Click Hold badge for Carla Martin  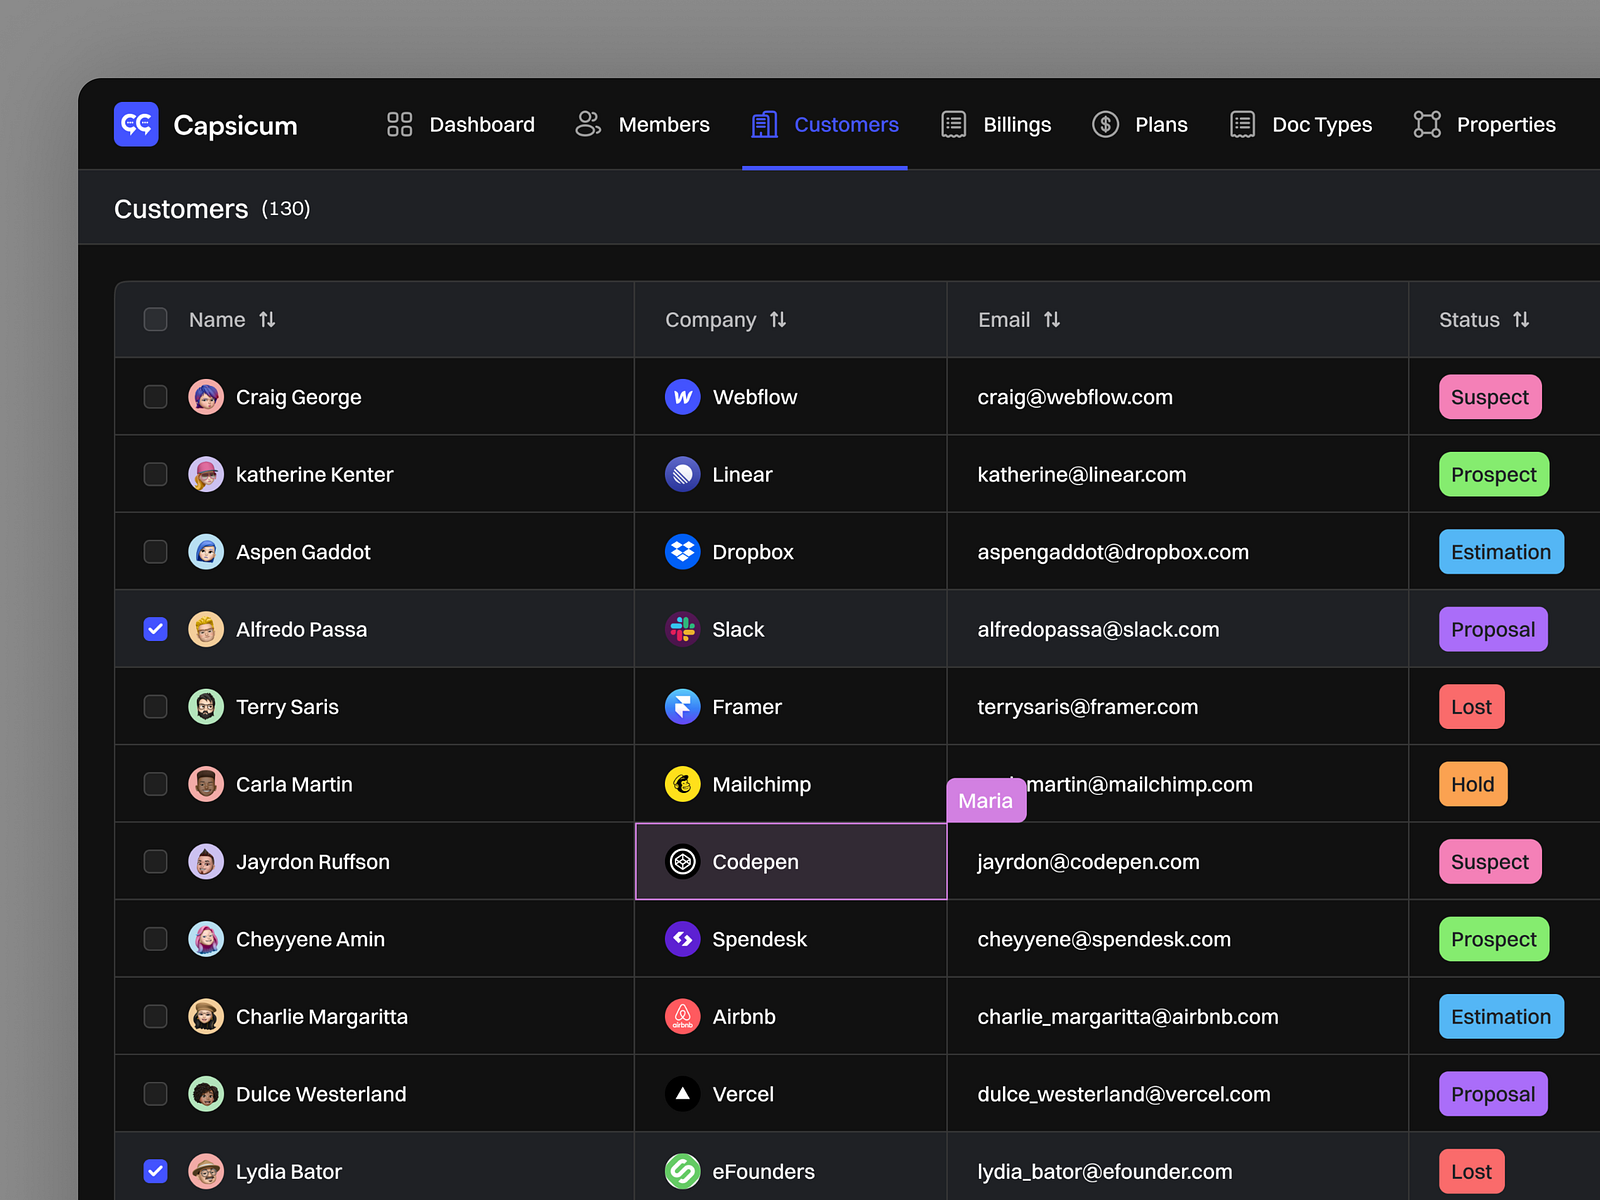(x=1473, y=784)
